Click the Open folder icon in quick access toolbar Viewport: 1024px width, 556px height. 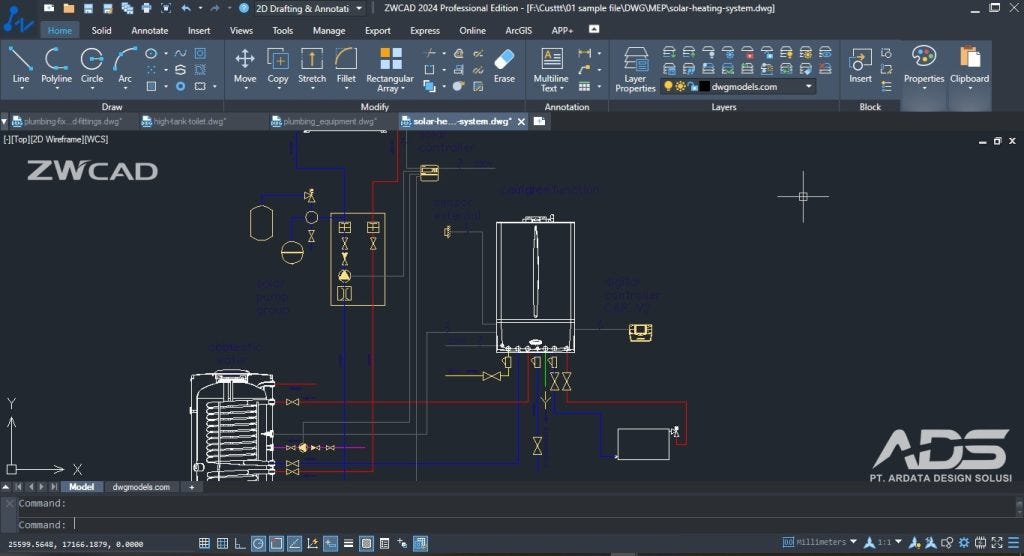69,8
